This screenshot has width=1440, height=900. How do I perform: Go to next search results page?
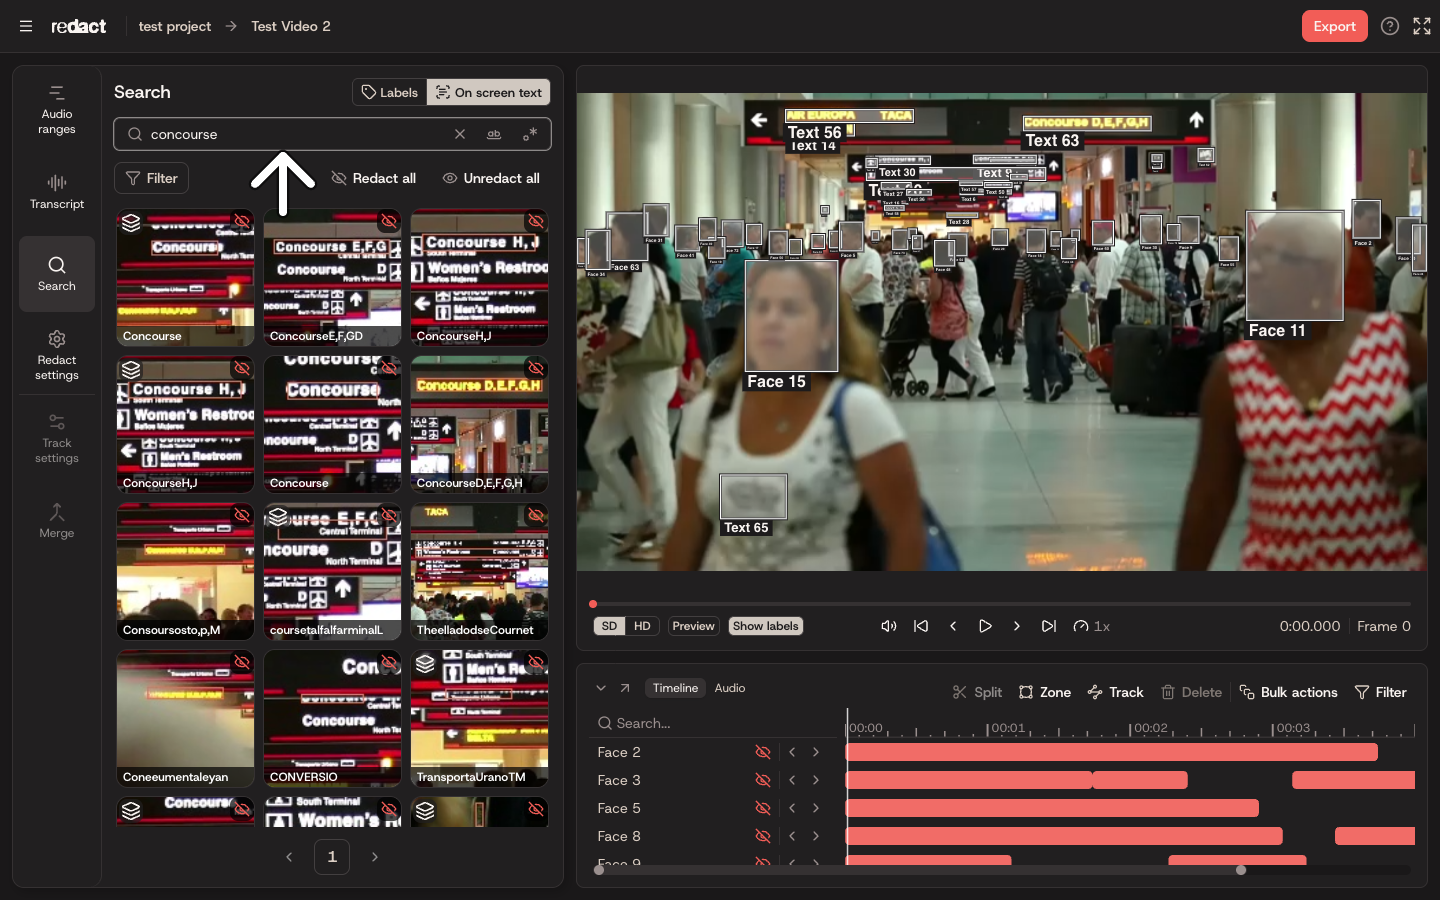375,857
